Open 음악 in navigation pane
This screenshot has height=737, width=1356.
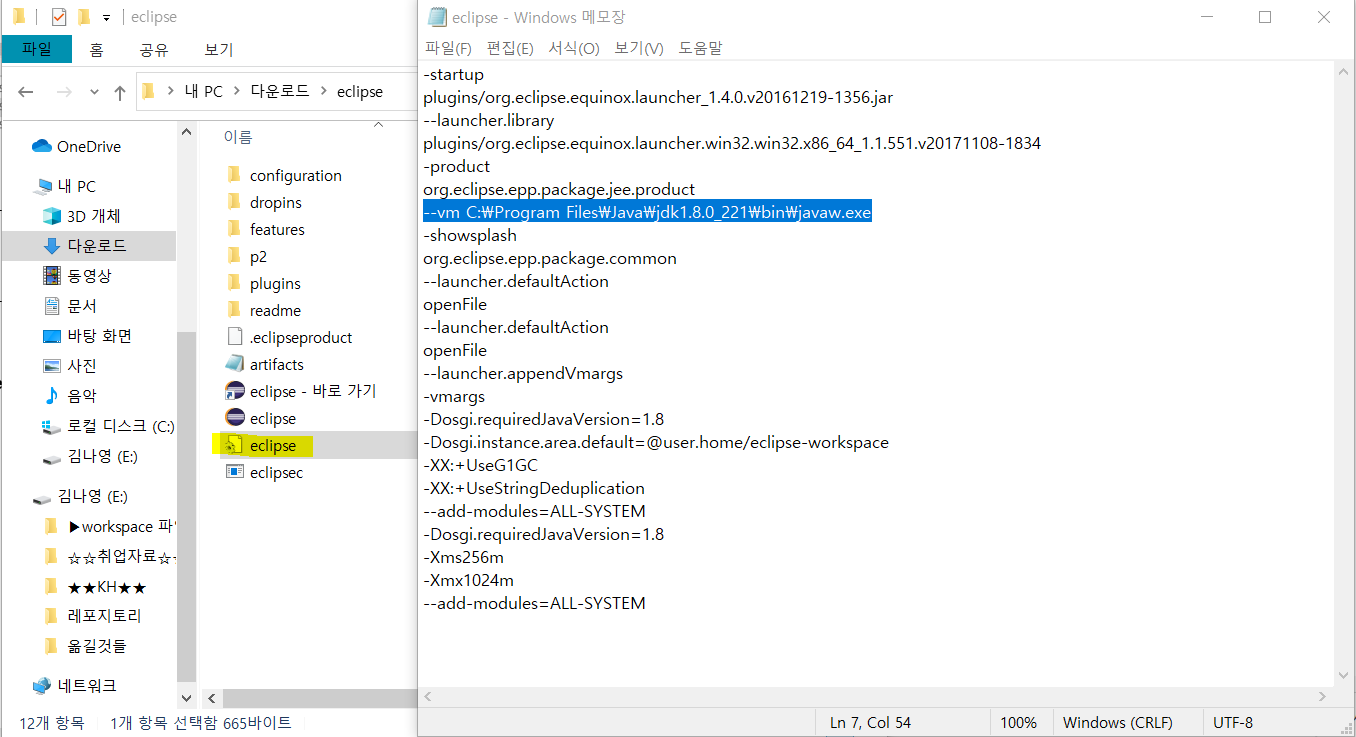click(x=82, y=396)
